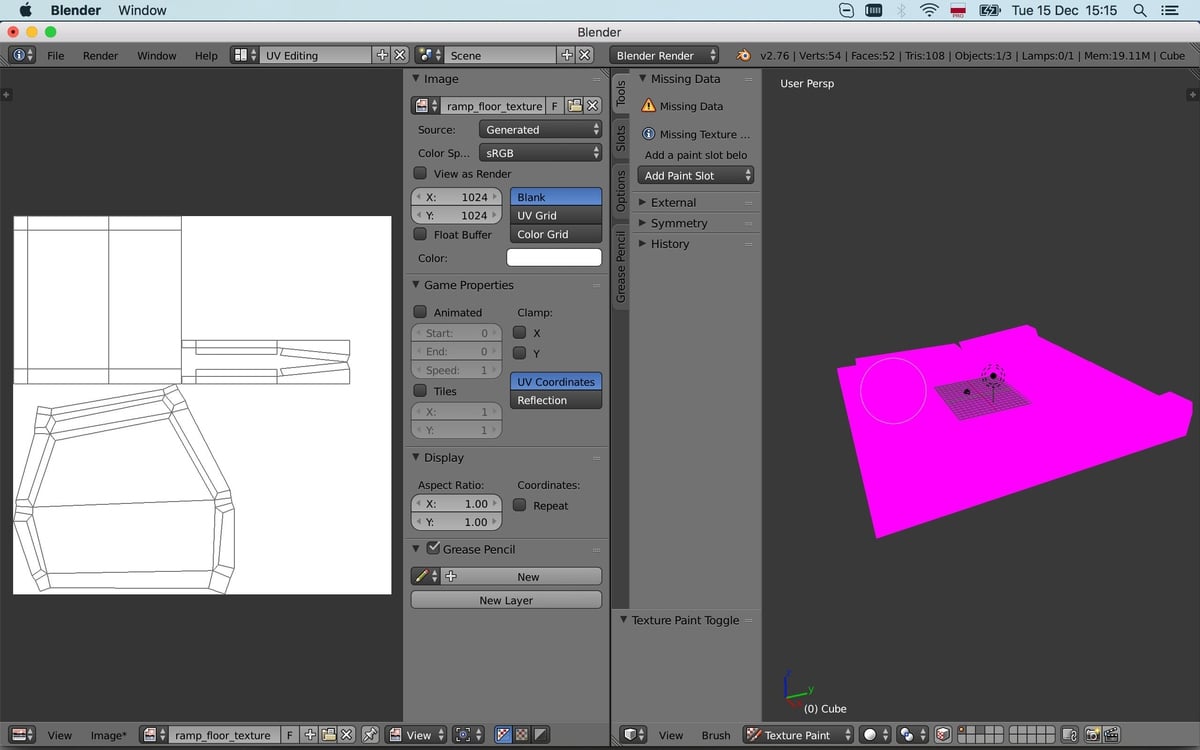Click the screen layout browse icon

coord(245,55)
